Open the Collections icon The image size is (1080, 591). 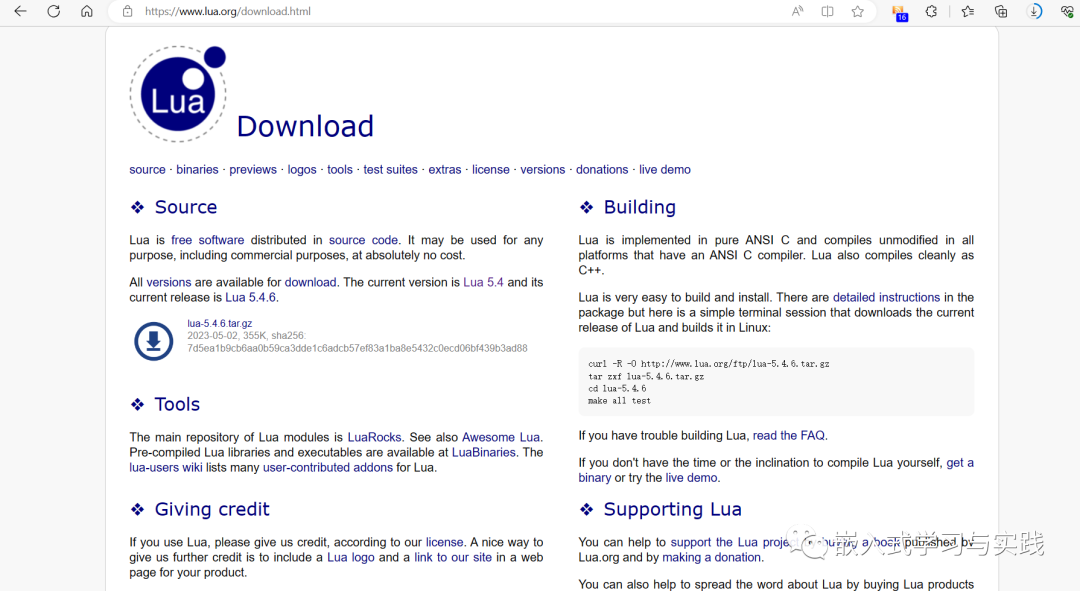pos(1001,11)
